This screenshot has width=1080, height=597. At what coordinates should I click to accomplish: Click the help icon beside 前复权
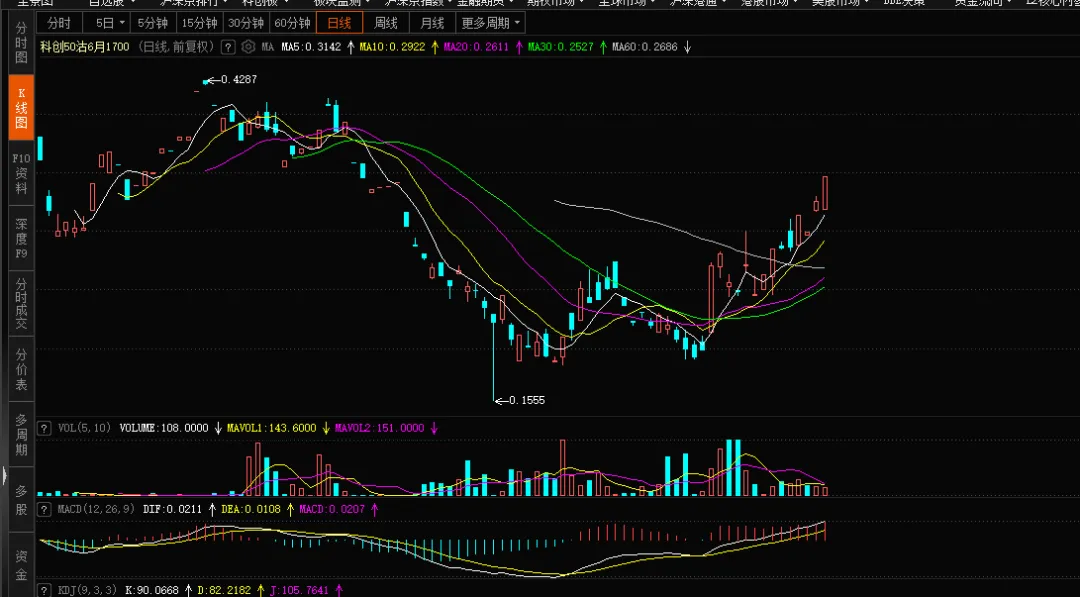pos(228,47)
